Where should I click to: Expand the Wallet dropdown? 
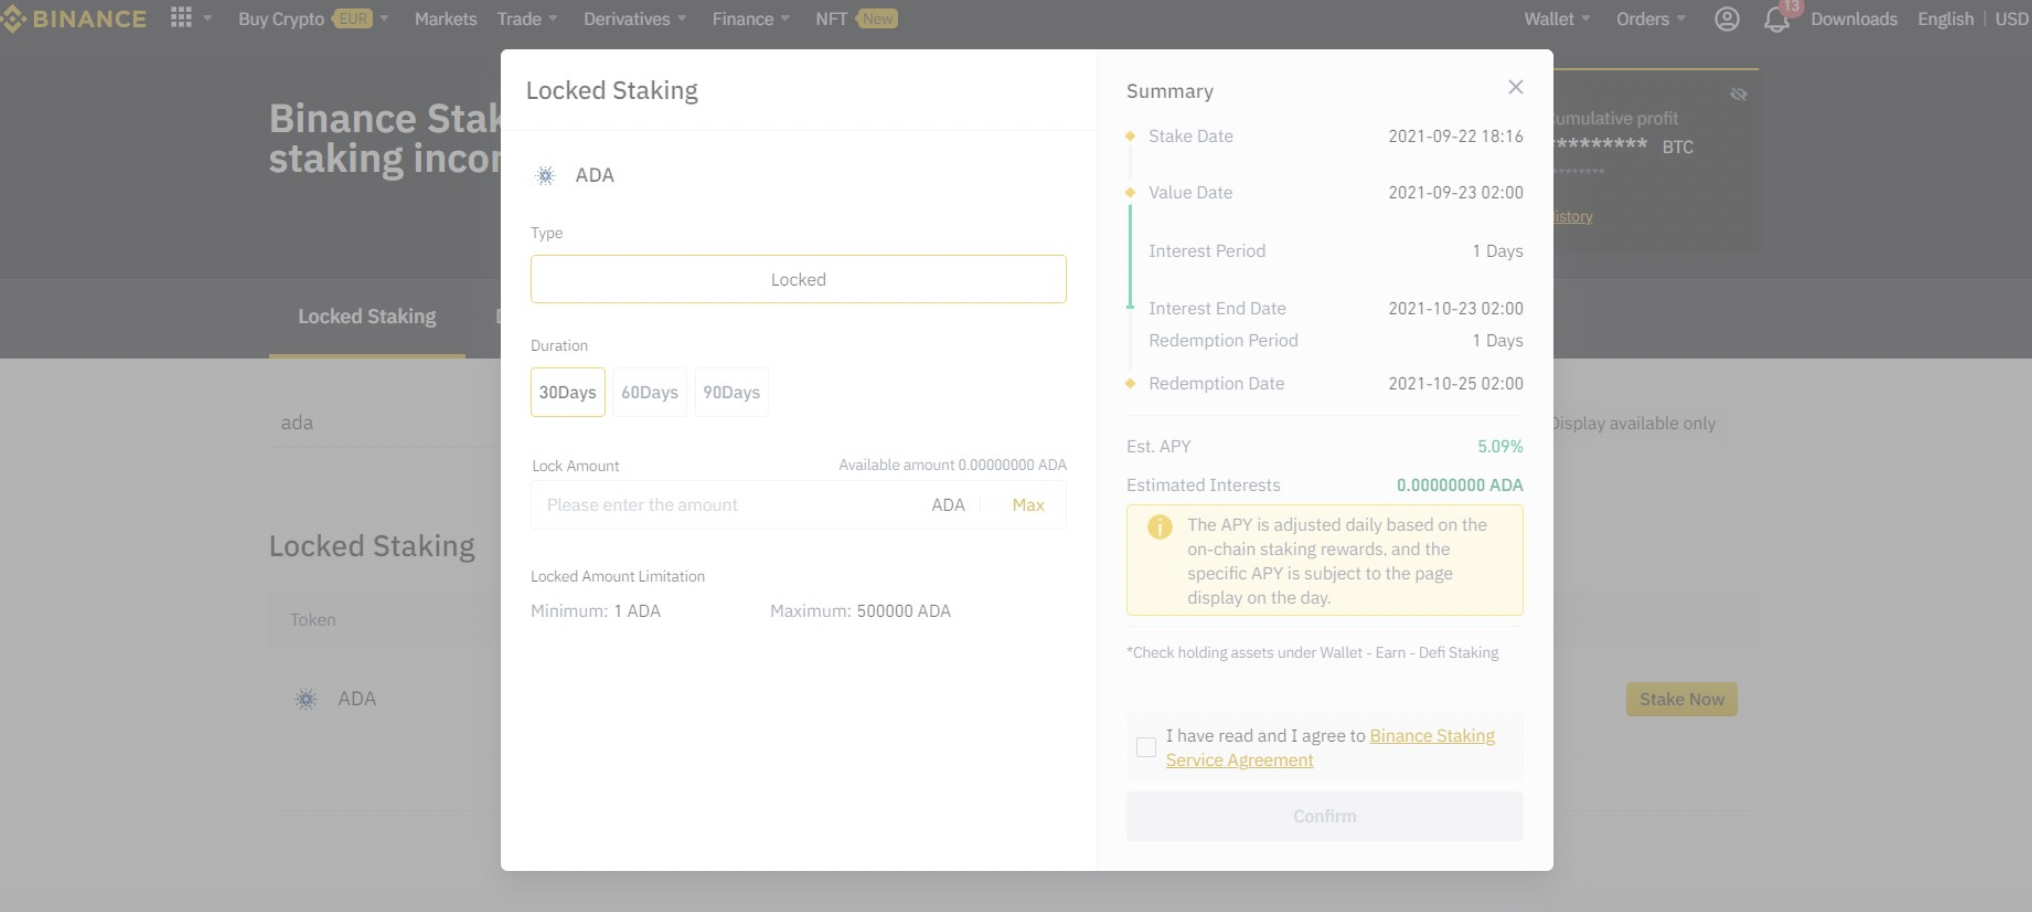[x=1557, y=19]
